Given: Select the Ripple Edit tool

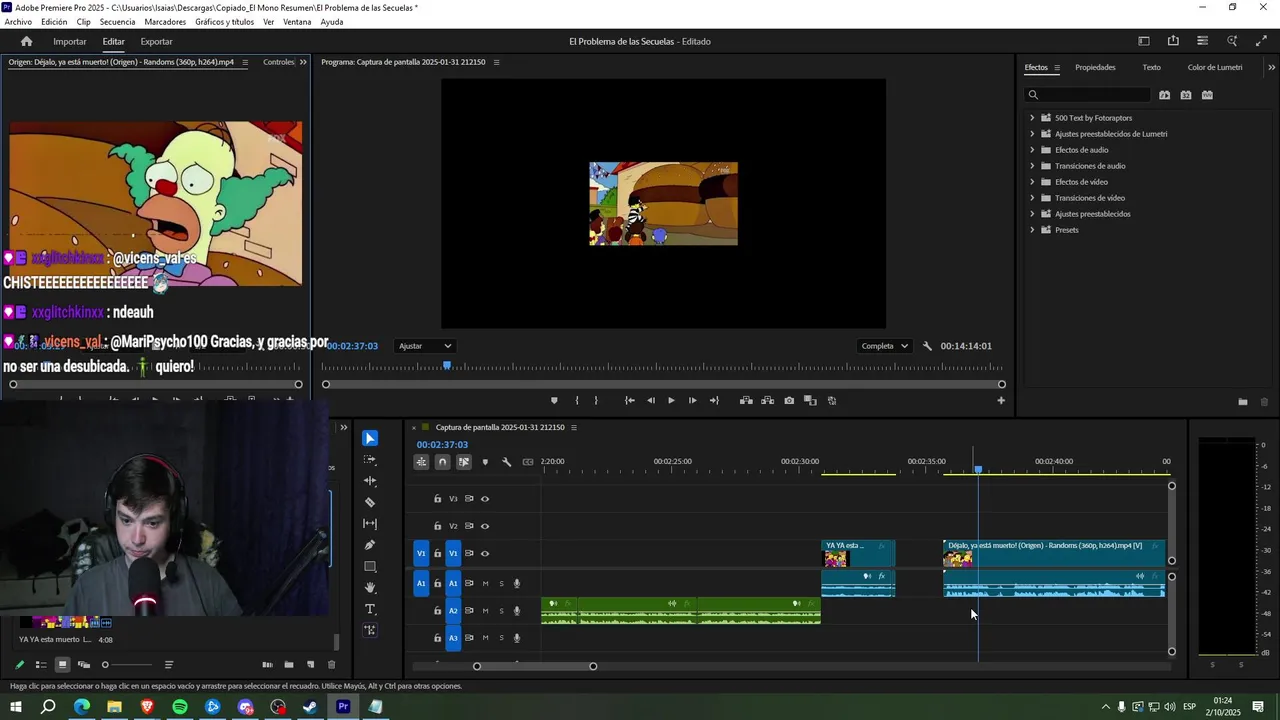Looking at the screenshot, I should pyautogui.click(x=370, y=481).
